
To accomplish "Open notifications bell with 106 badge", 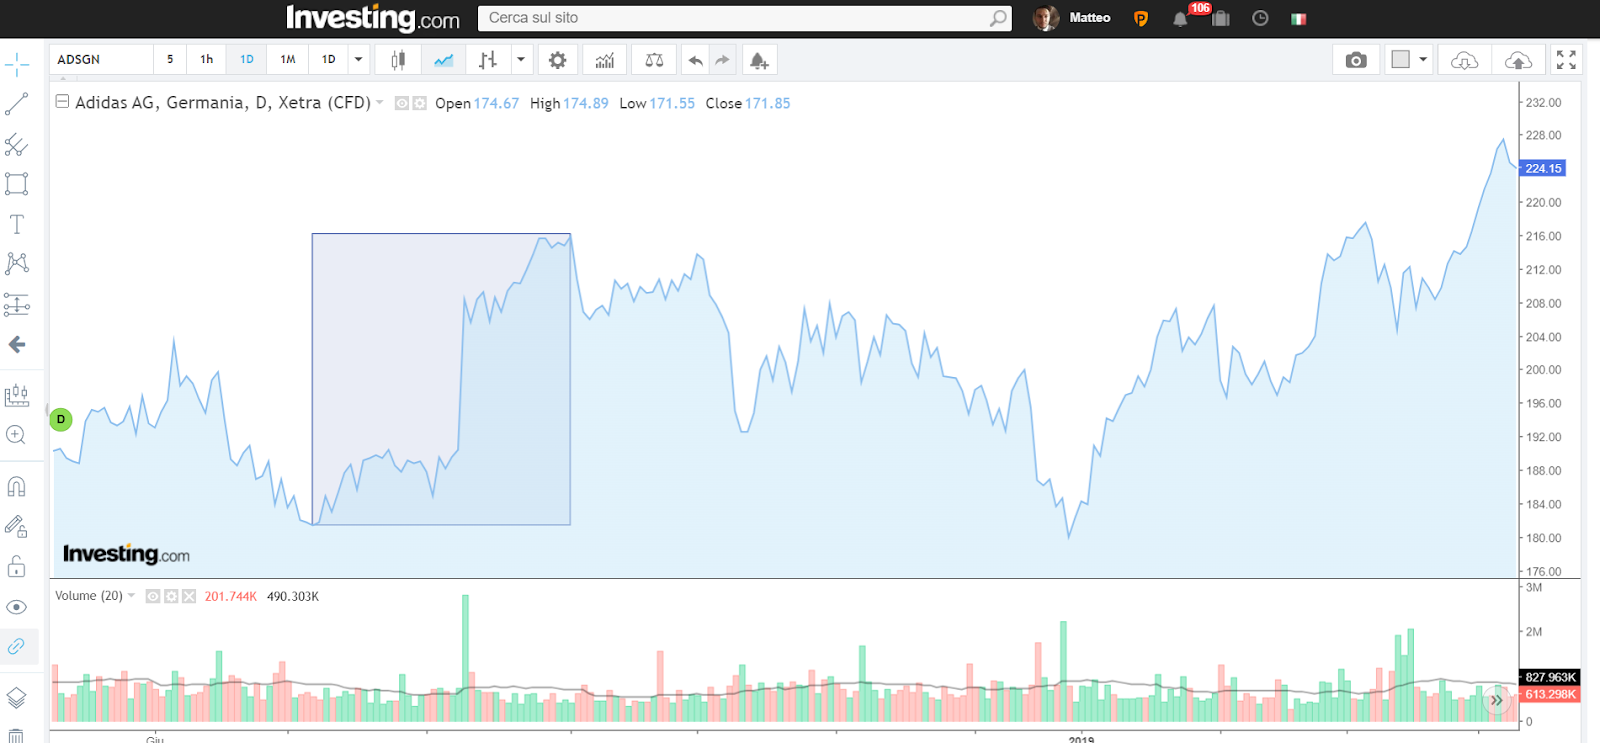I will [1181, 19].
